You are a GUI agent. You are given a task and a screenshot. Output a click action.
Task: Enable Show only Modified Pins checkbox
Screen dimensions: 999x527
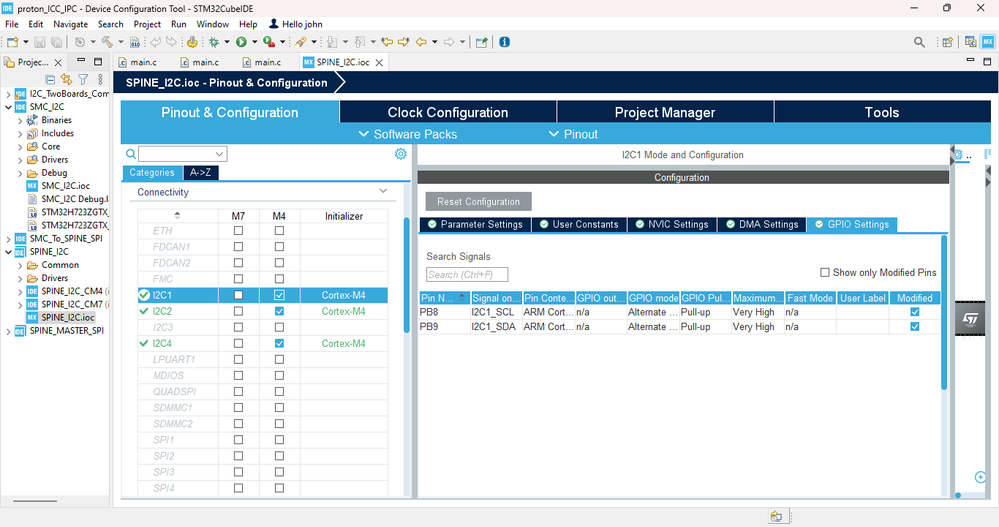824,272
